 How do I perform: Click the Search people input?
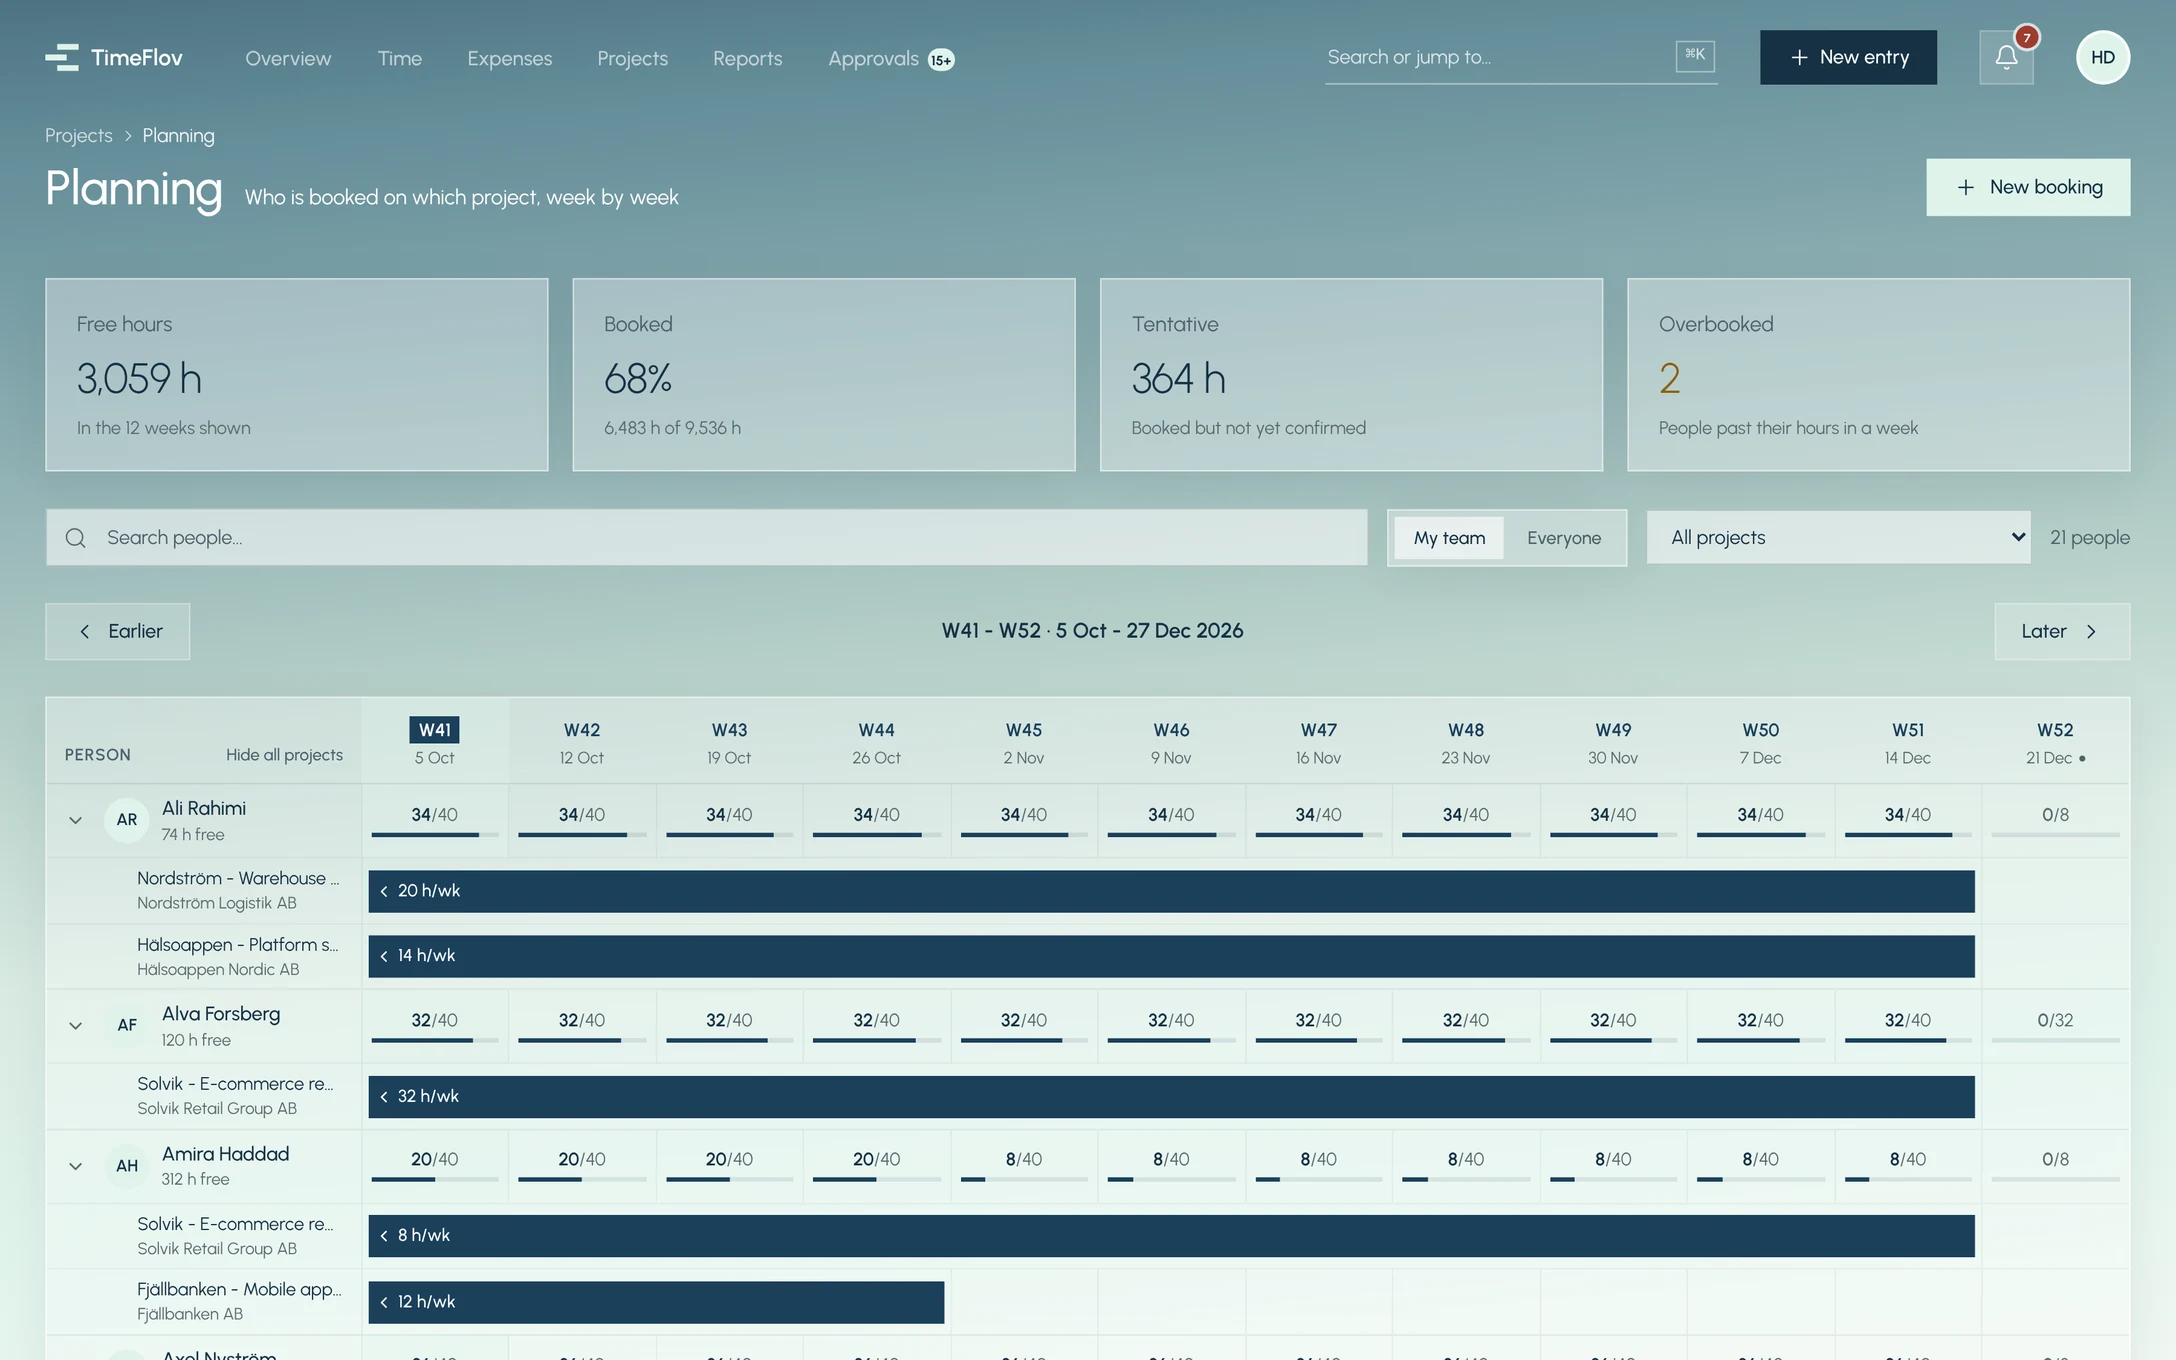[x=706, y=538]
